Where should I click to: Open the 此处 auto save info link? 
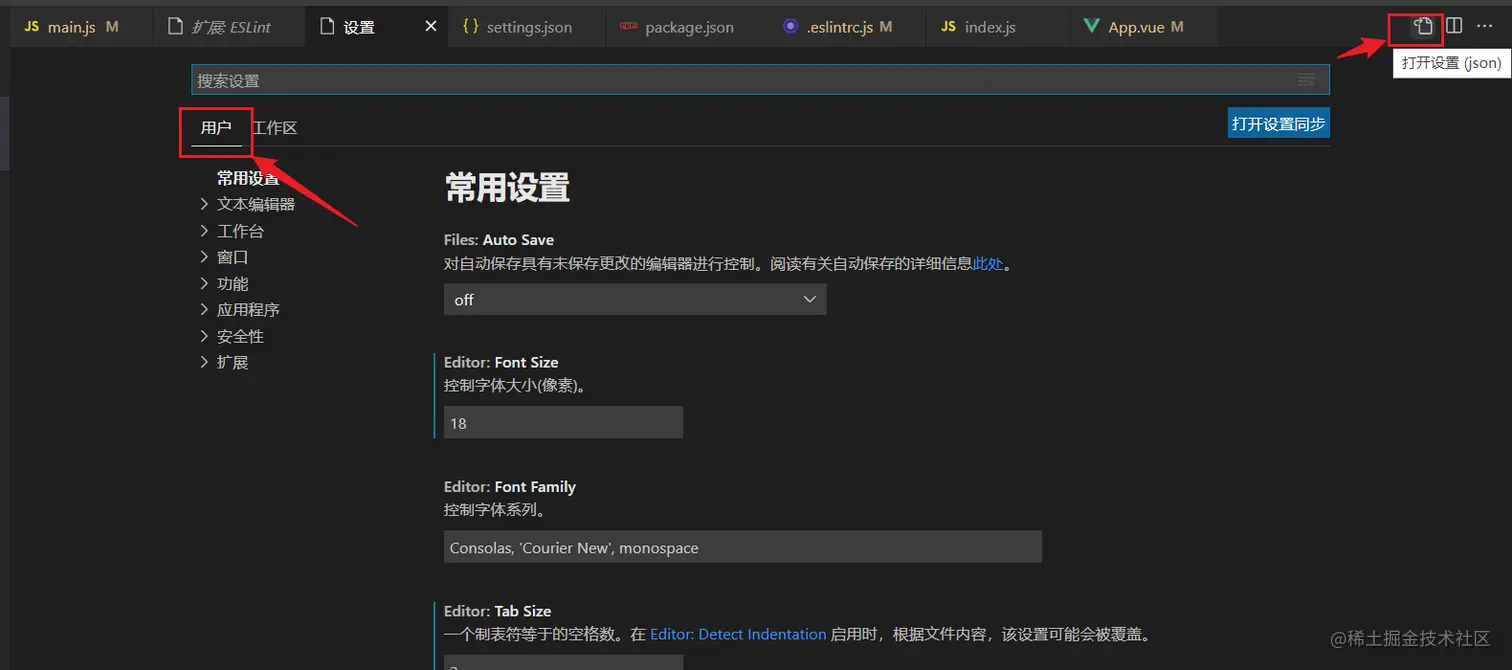(x=987, y=263)
